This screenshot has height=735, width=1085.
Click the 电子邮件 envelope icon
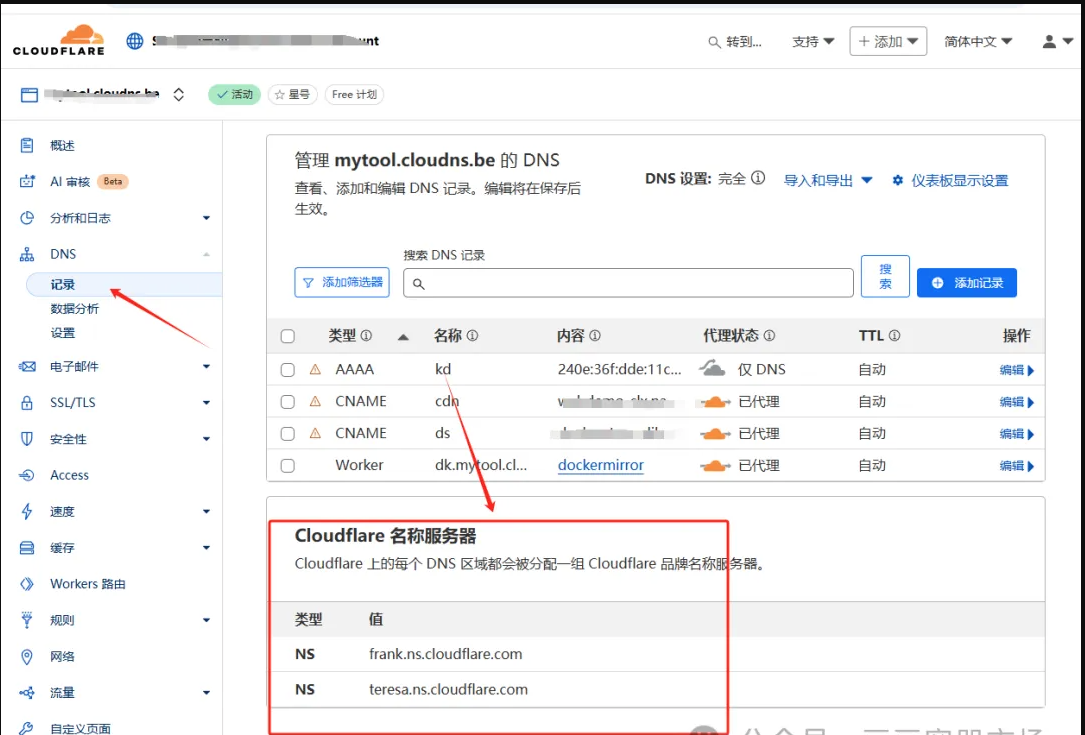[x=27, y=366]
